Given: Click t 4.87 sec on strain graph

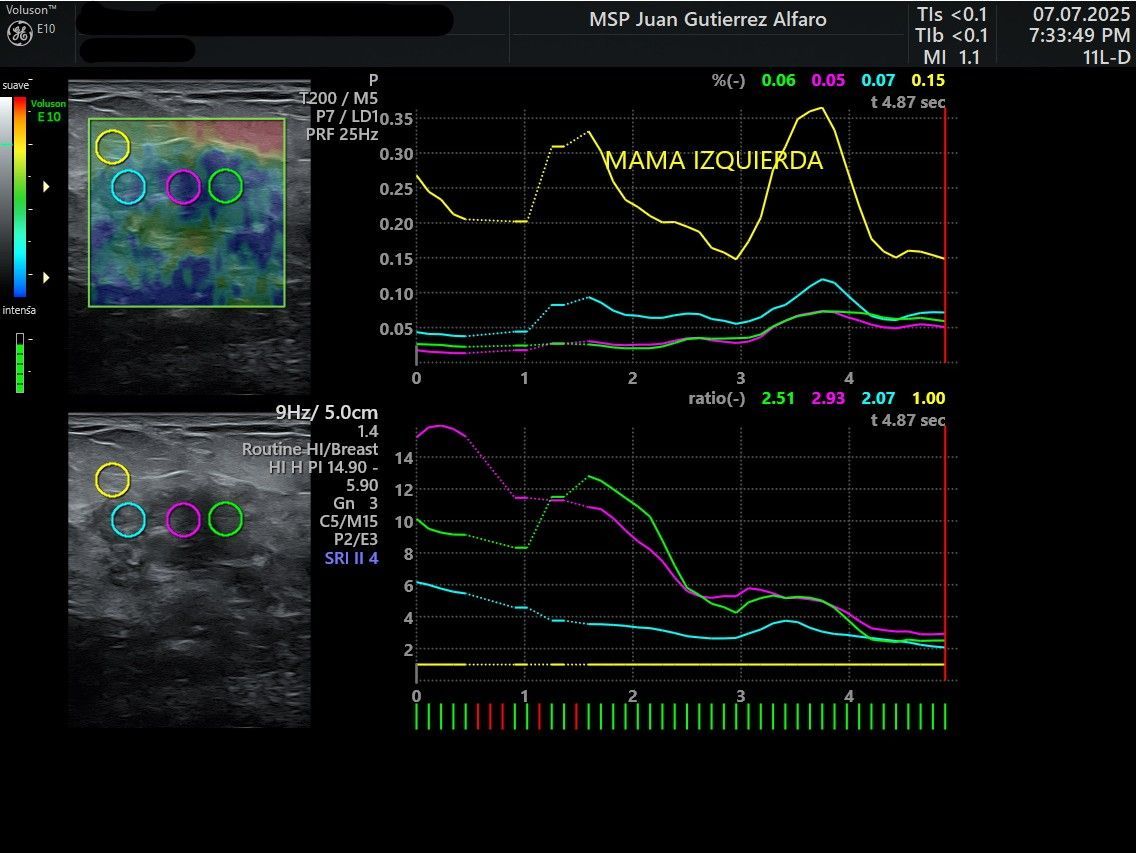Looking at the screenshot, I should [908, 102].
